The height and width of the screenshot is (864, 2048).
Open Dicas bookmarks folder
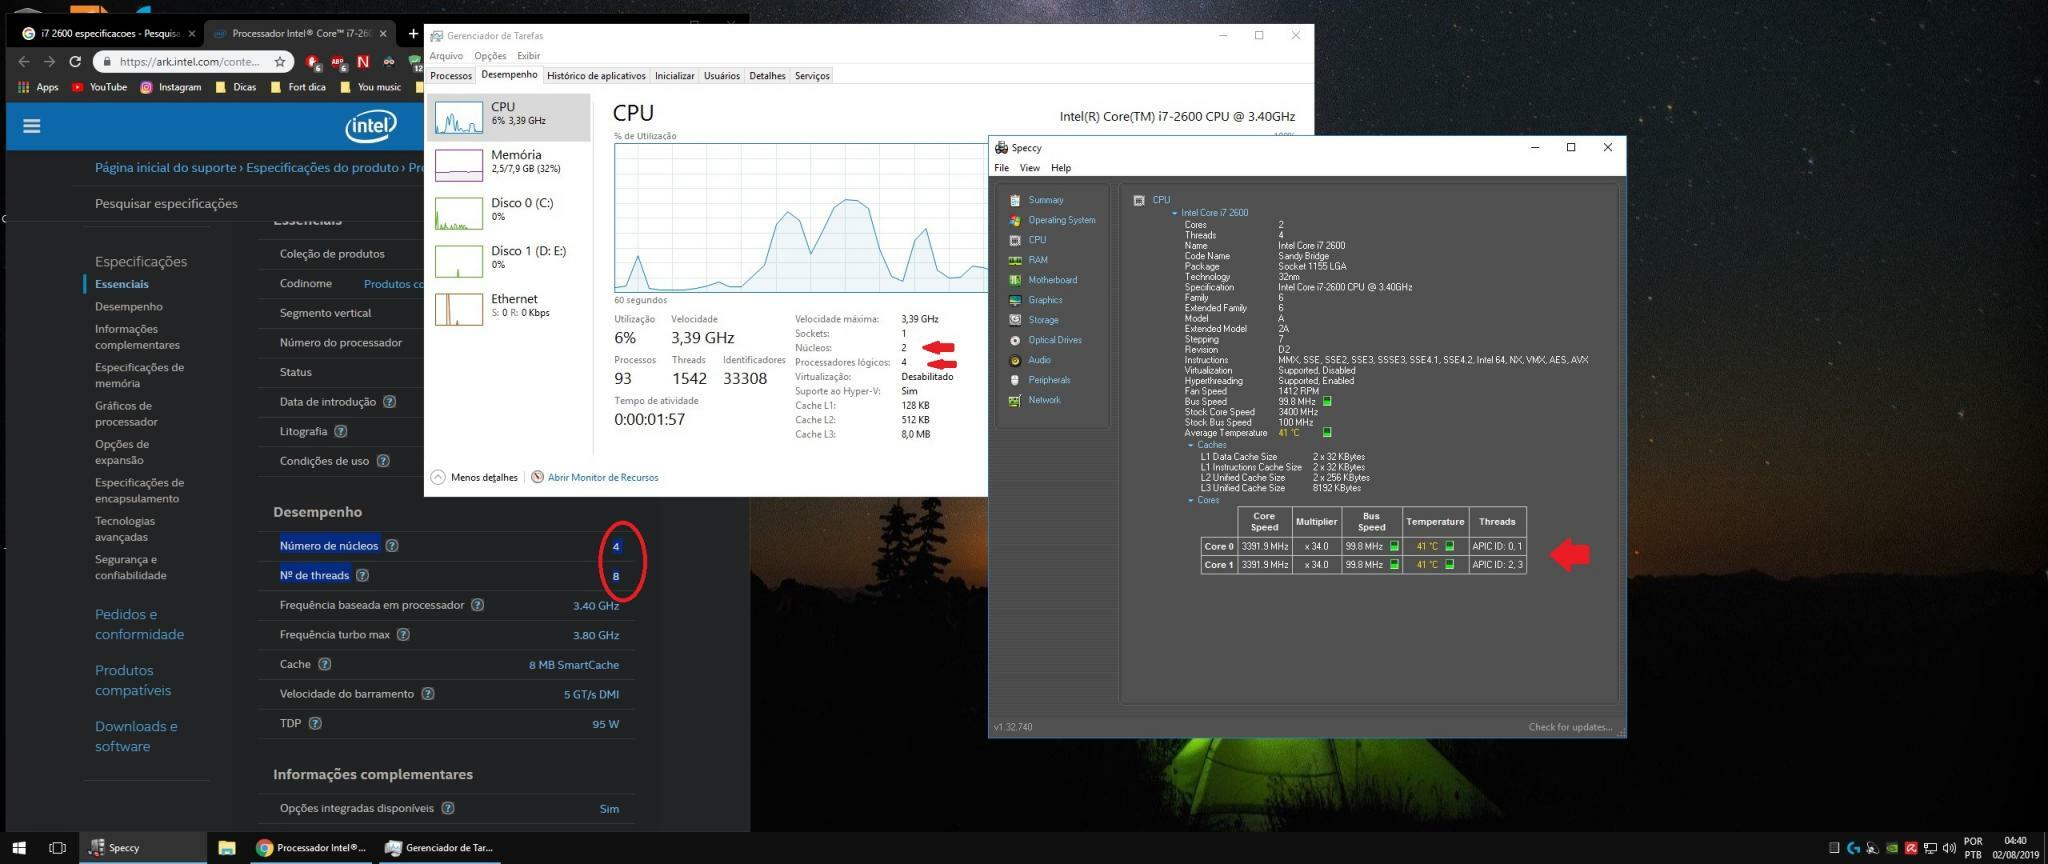[x=236, y=87]
